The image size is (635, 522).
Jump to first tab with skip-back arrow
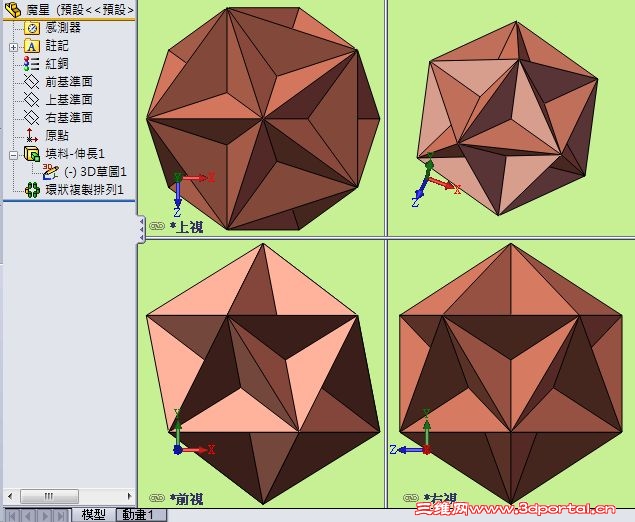pyautogui.click(x=13, y=516)
